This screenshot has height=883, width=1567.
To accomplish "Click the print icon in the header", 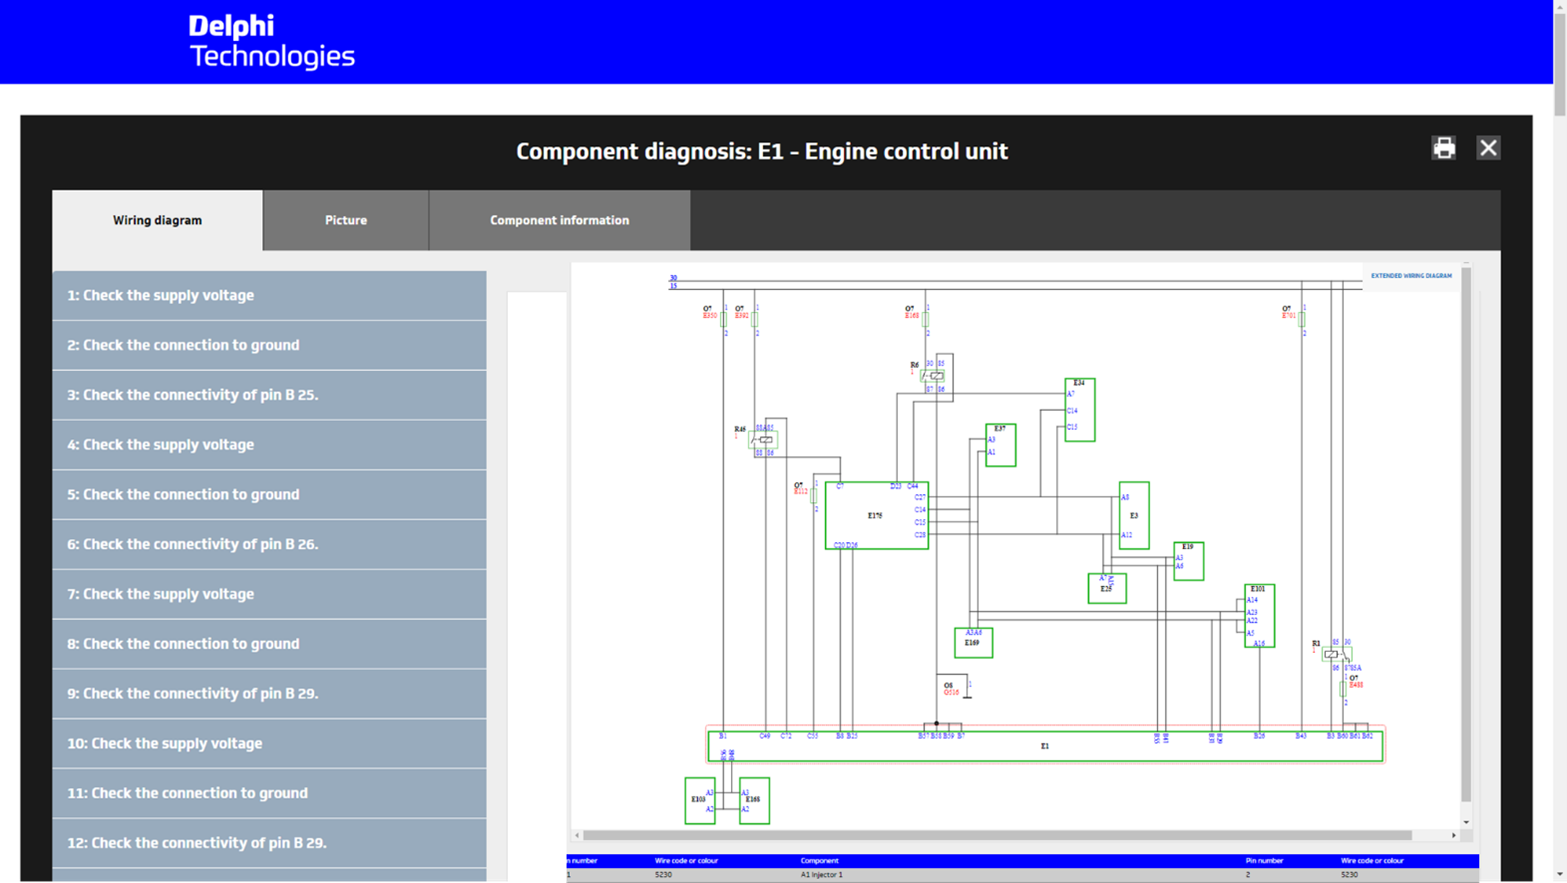I will [1443, 149].
